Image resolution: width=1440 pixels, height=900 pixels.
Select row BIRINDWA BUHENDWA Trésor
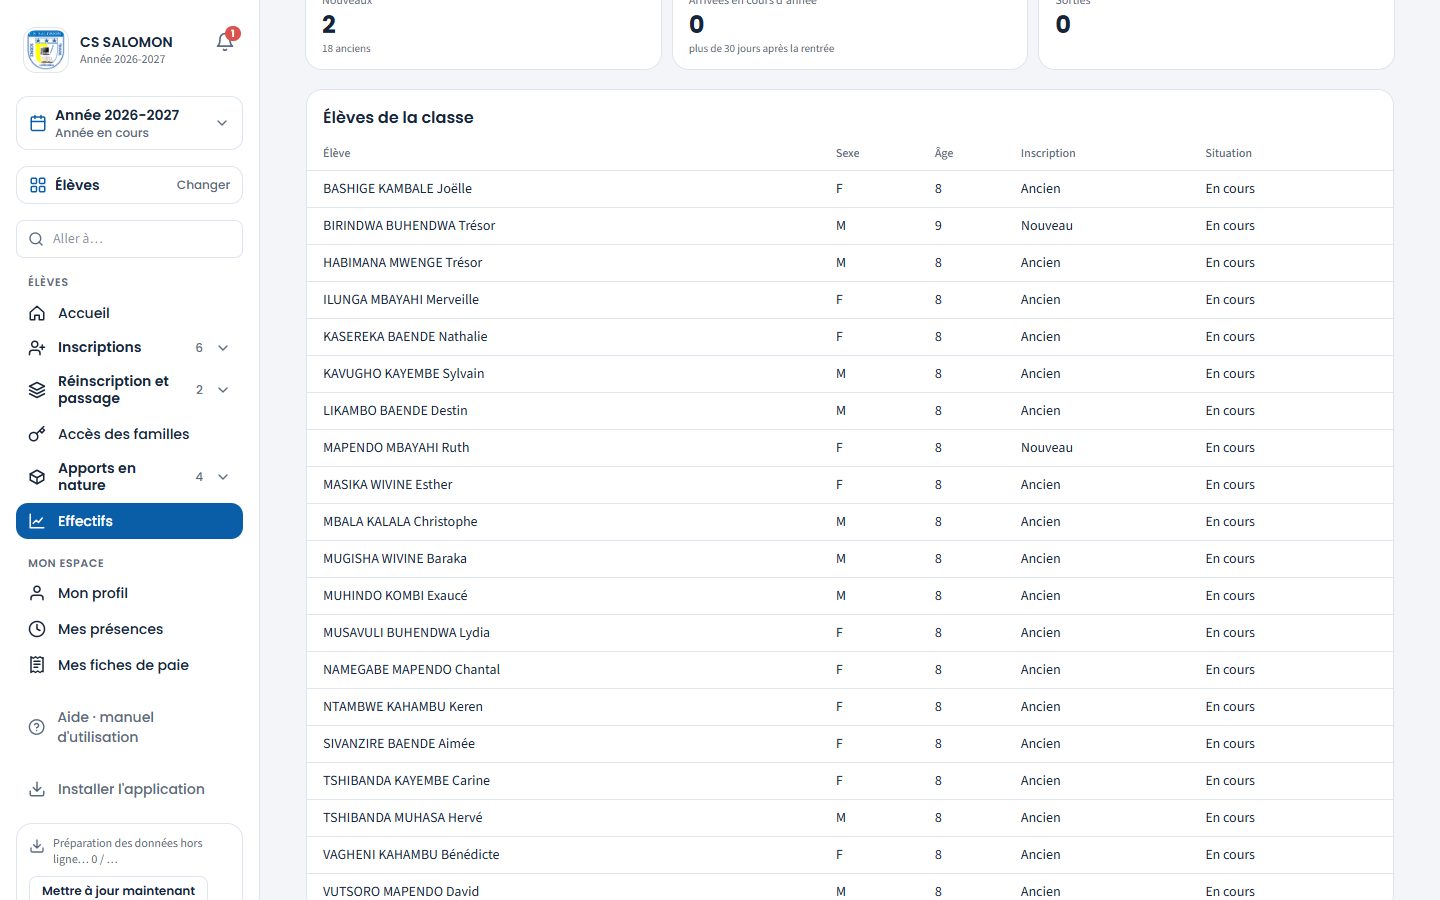tap(850, 226)
